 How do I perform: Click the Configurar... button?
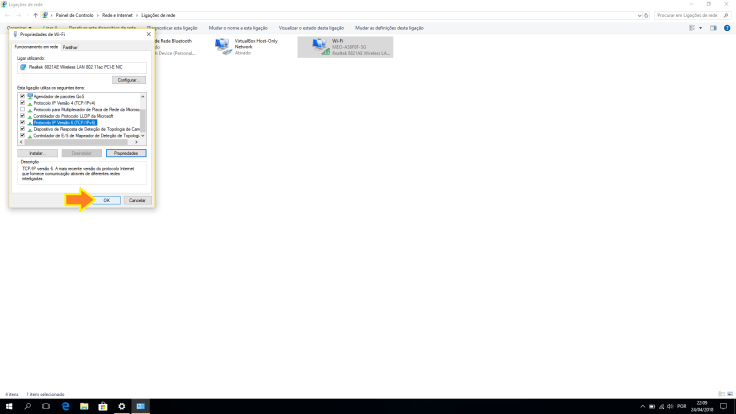127,79
